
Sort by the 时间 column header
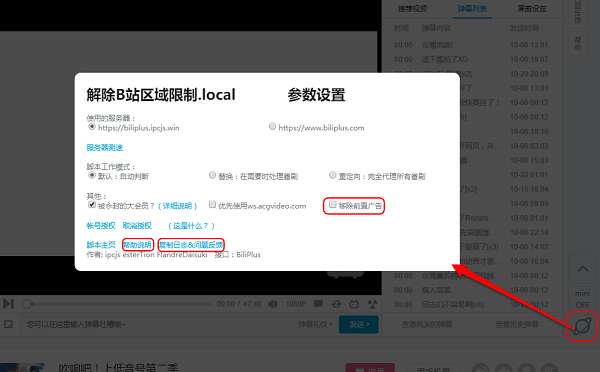tap(401, 28)
